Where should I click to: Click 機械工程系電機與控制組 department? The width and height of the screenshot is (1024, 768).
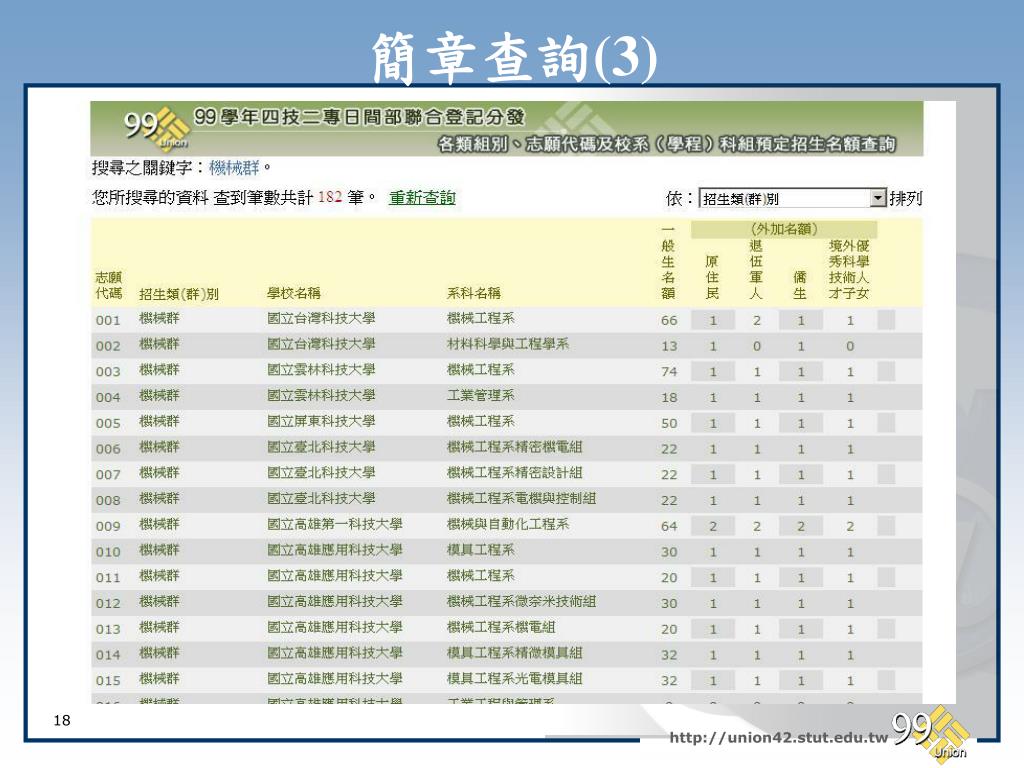pos(521,498)
